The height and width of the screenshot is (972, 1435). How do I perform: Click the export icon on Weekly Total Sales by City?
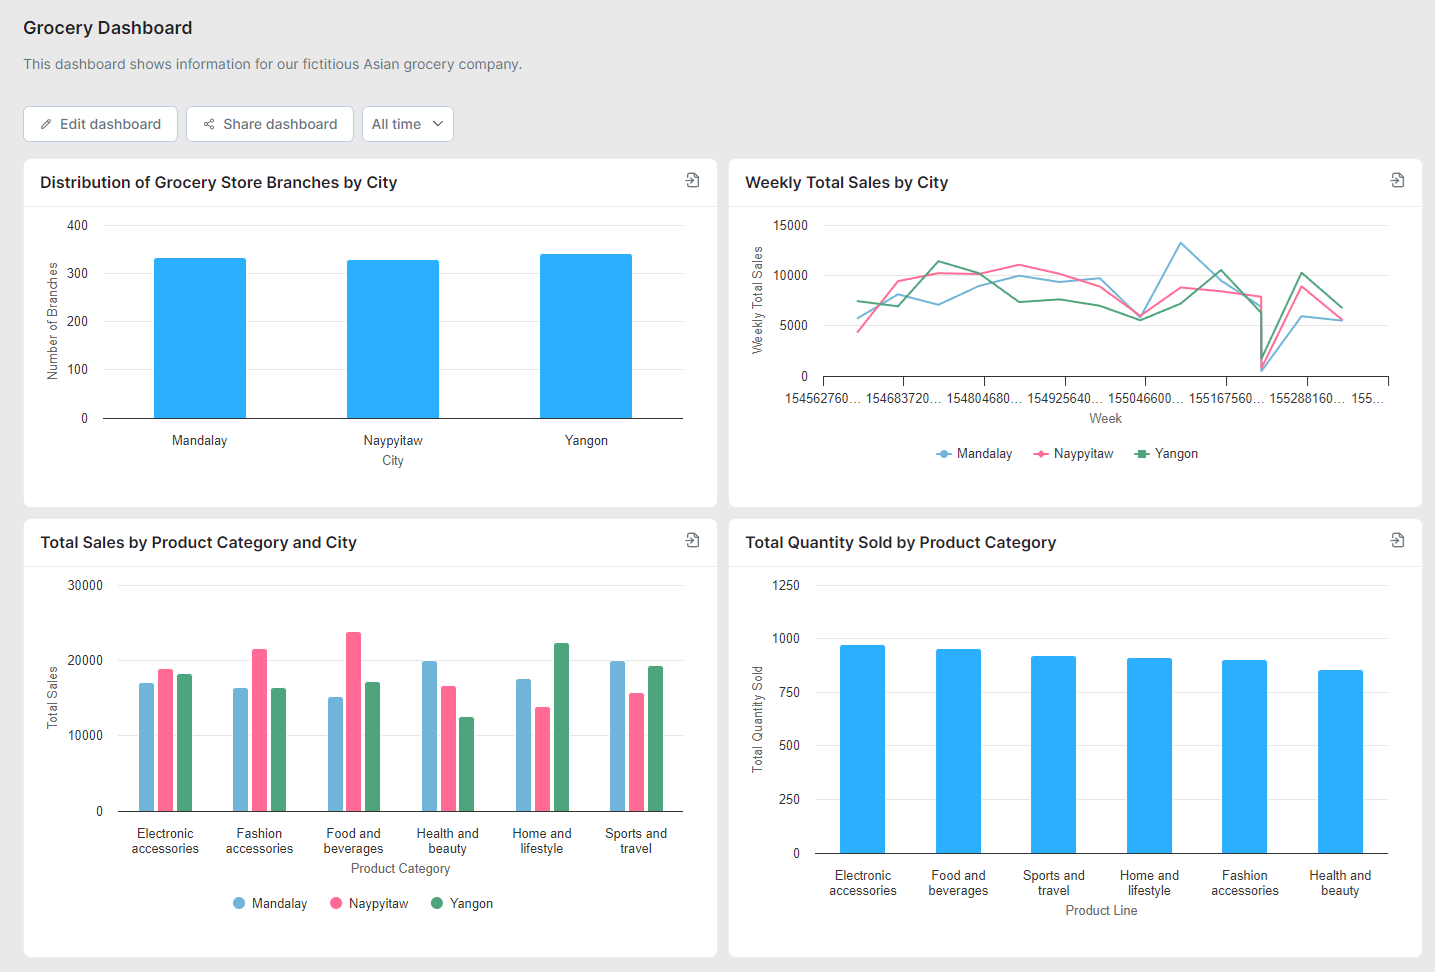[x=1397, y=180]
